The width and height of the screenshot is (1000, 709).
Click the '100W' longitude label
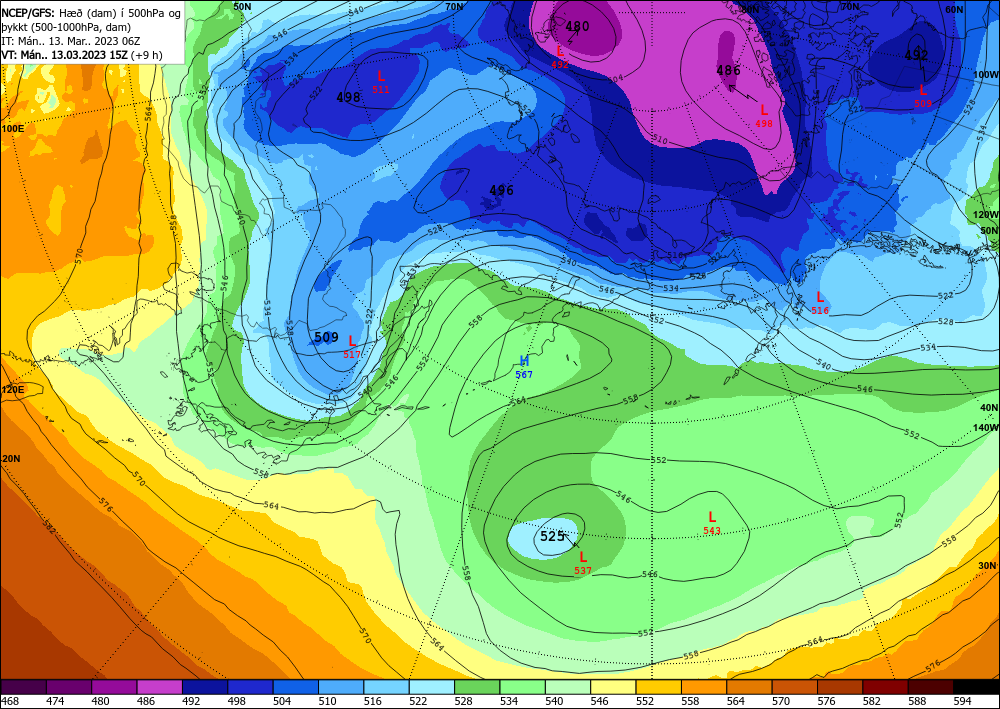click(986, 75)
